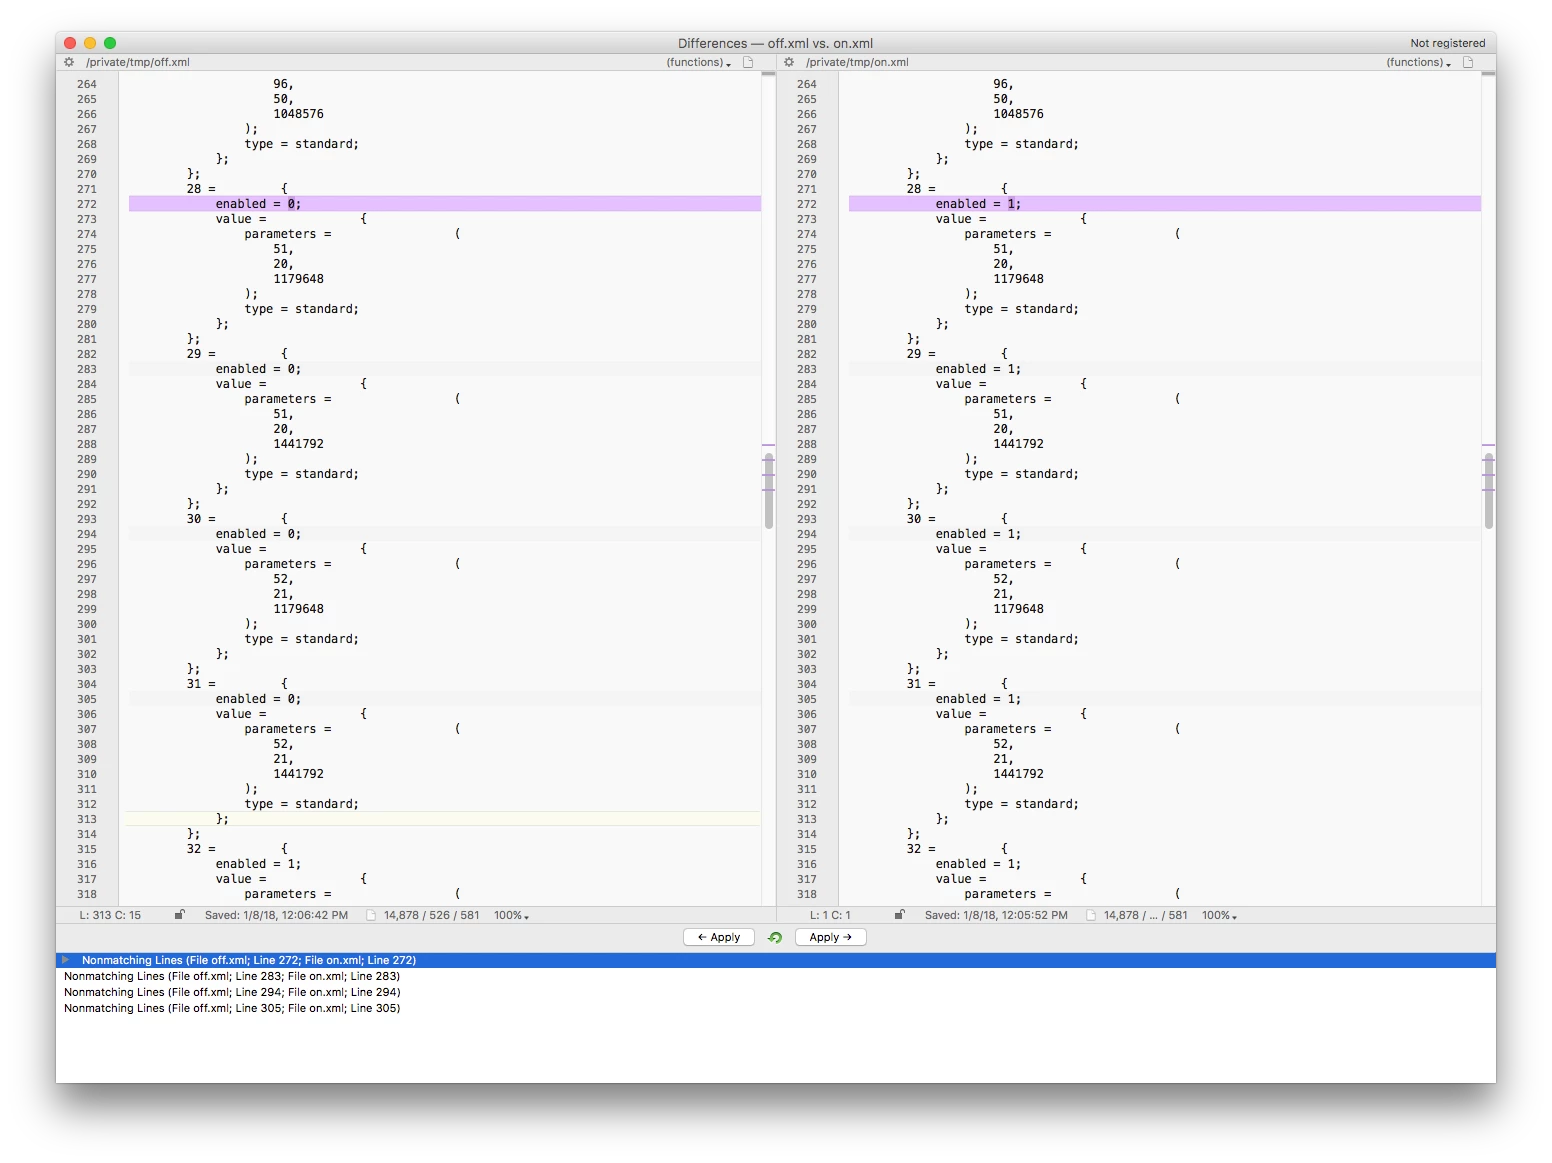This screenshot has height=1163, width=1552.
Task: Open the right pane (functions) dropdown
Action: click(1418, 62)
